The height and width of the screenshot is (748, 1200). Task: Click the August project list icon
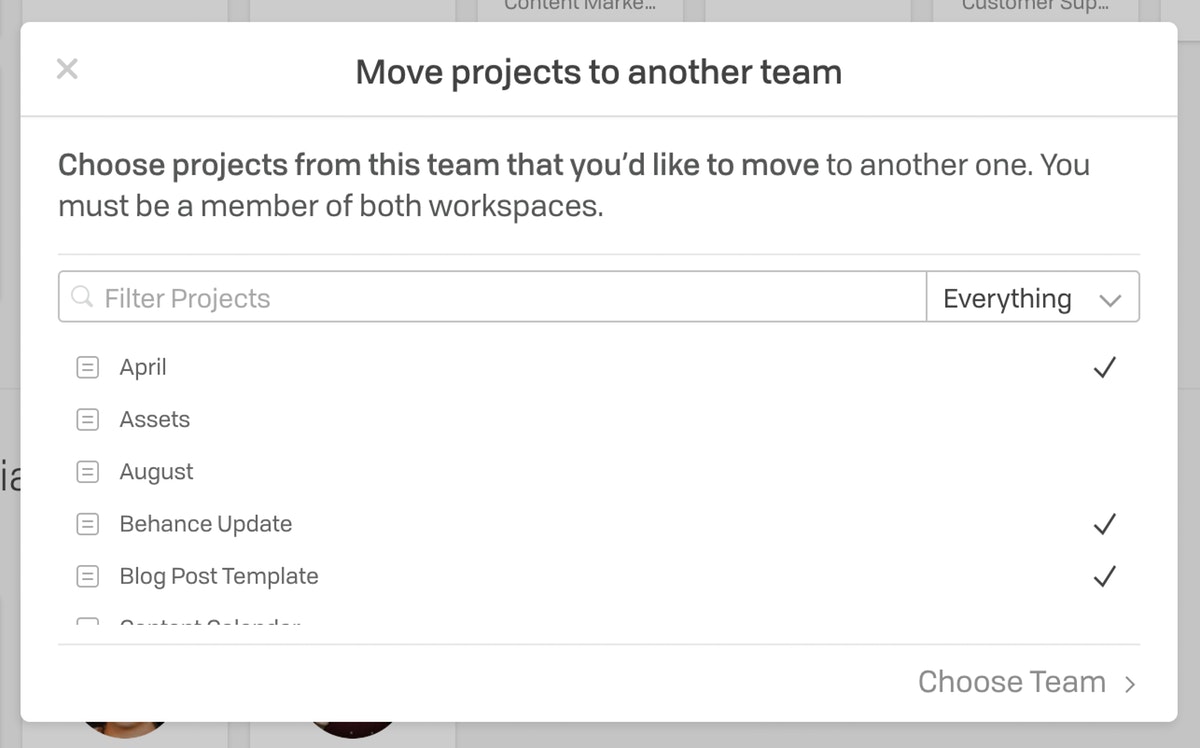(x=88, y=472)
